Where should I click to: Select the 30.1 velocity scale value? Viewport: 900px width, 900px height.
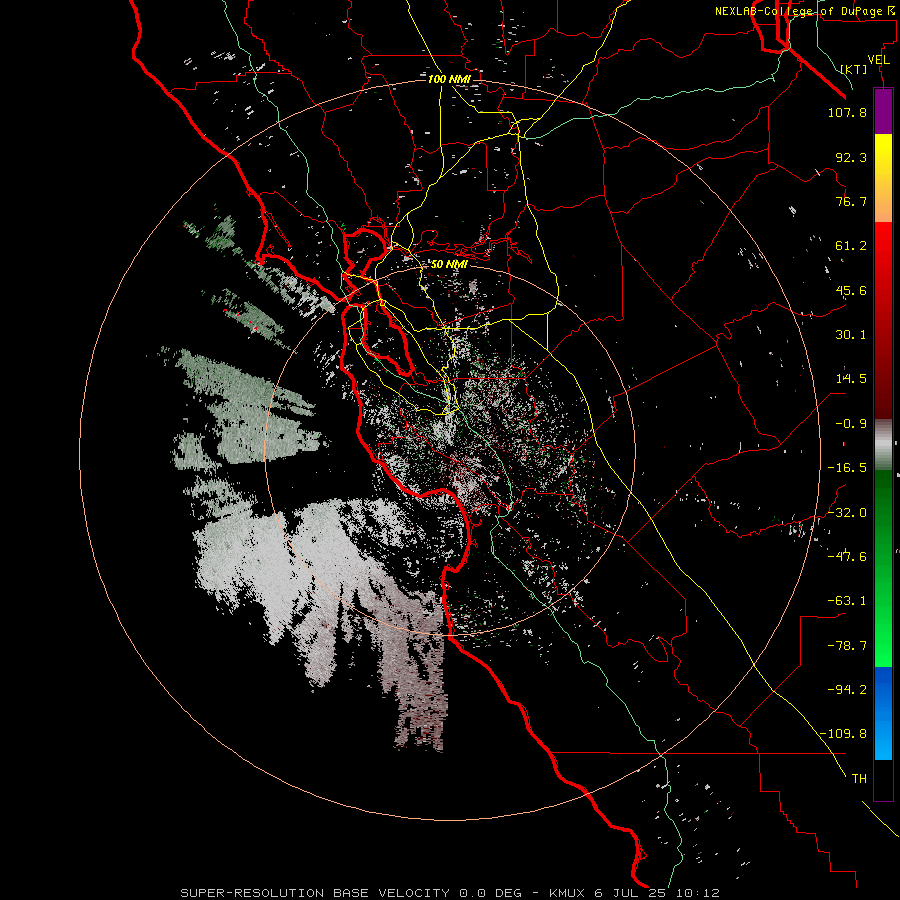(x=851, y=335)
